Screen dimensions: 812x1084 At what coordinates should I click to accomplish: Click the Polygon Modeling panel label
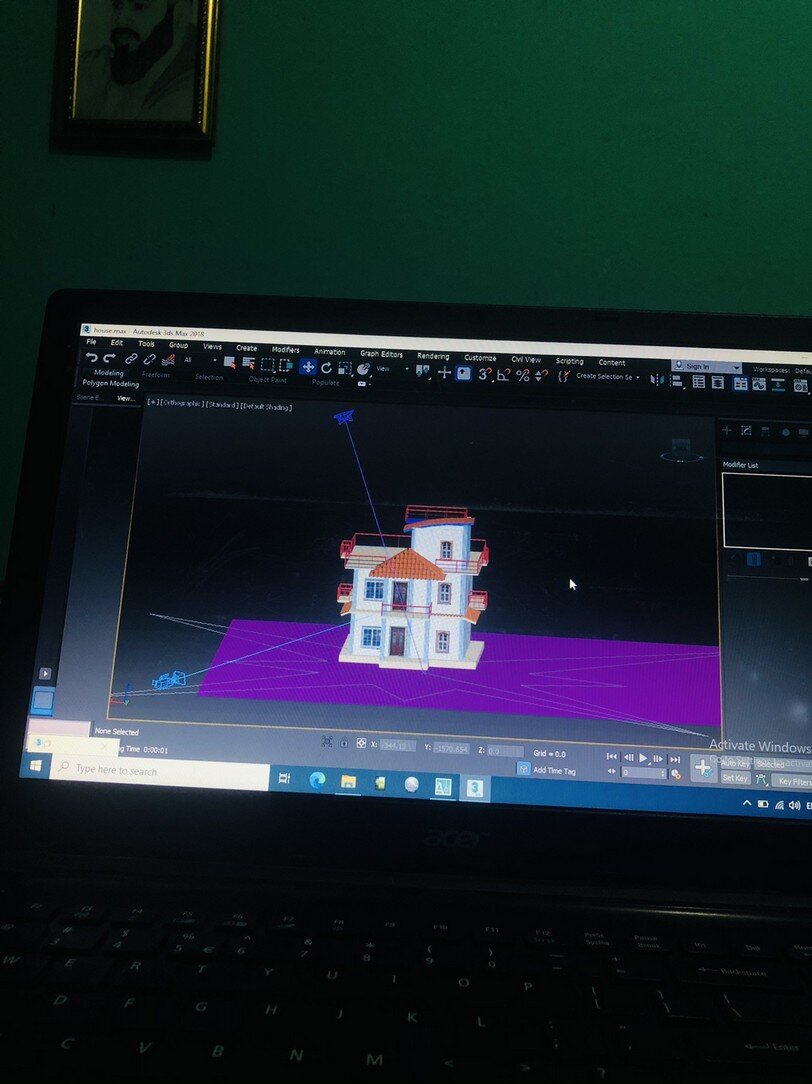point(111,383)
